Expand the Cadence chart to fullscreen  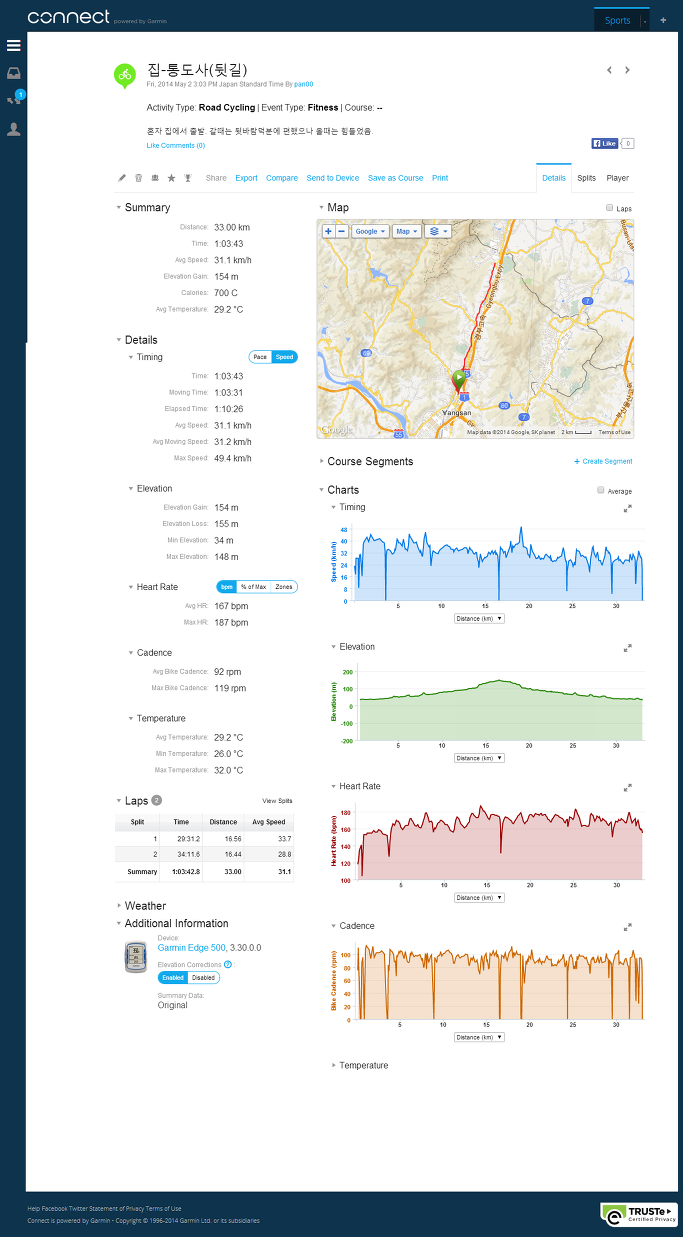pos(628,927)
